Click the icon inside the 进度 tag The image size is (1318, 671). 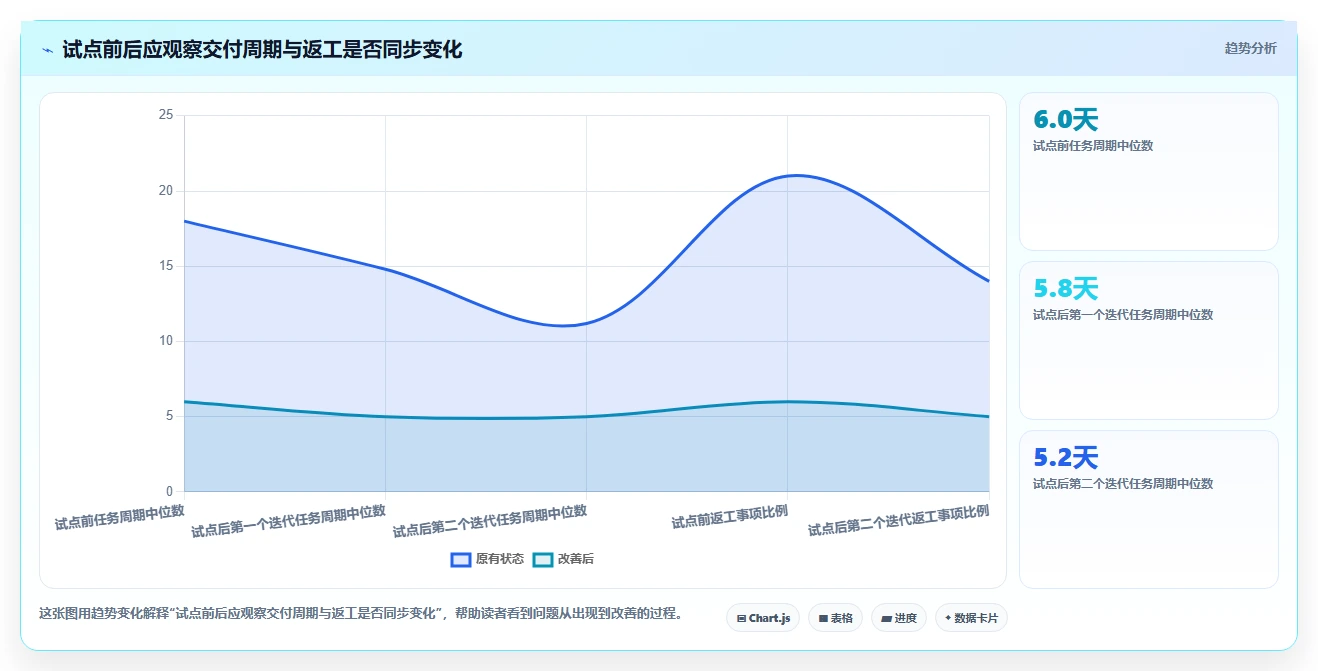pyautogui.click(x=886, y=618)
